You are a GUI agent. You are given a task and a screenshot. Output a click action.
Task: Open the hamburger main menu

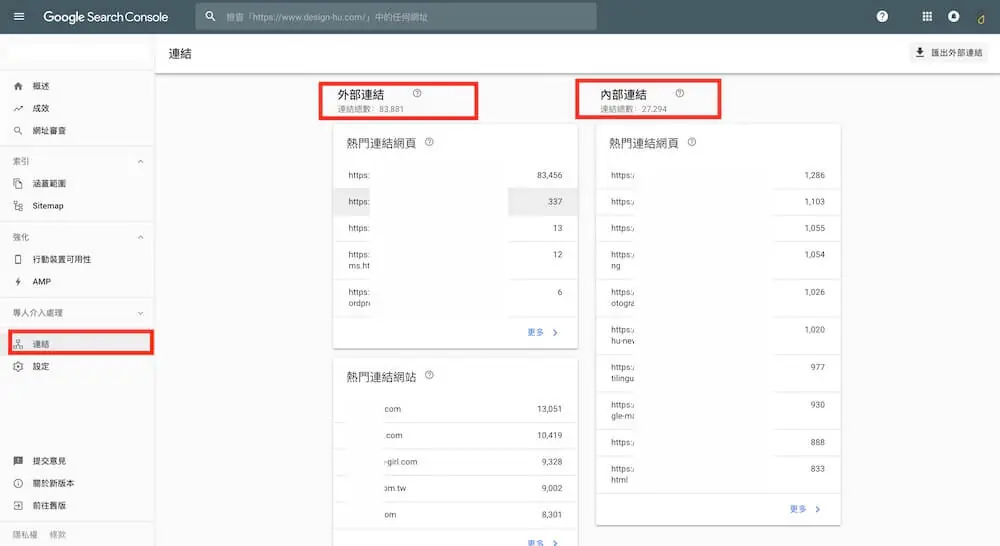click(19, 17)
